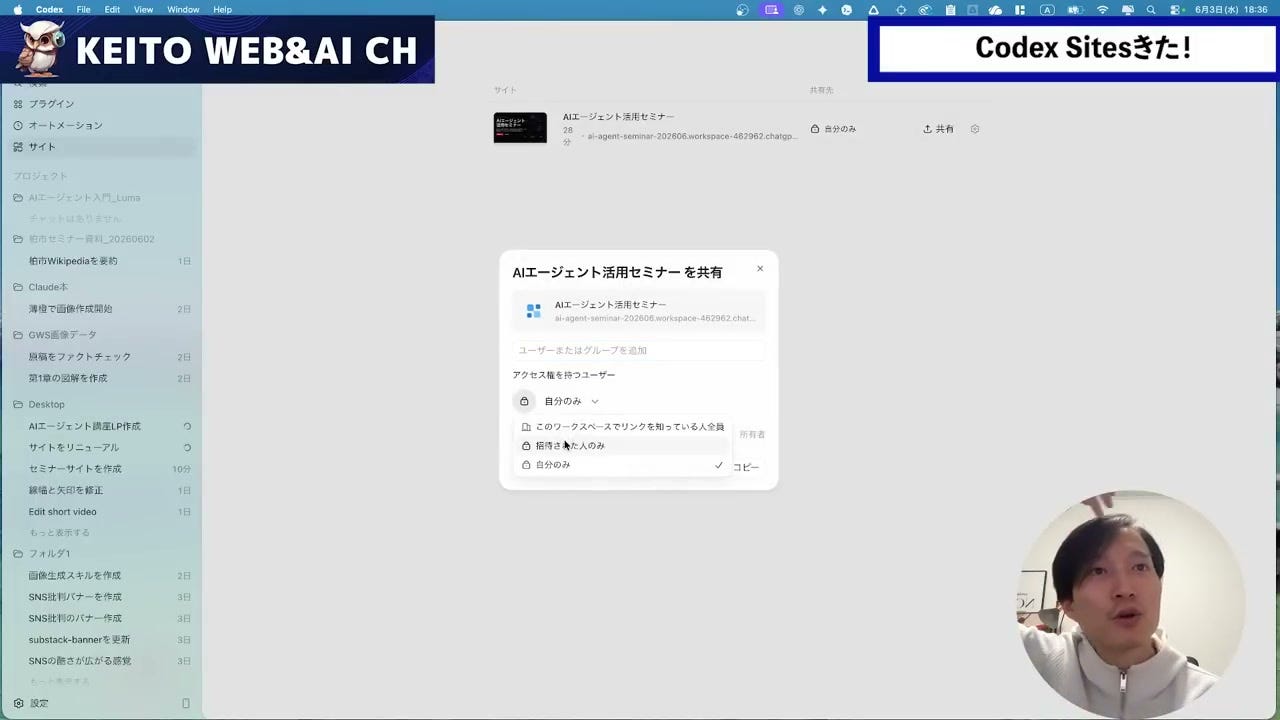Open オートメーション in the sidebar

[100, 125]
